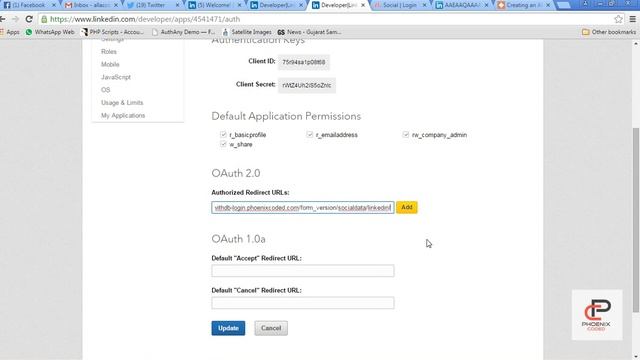
Task: Select the Client ID value
Action: (304, 62)
